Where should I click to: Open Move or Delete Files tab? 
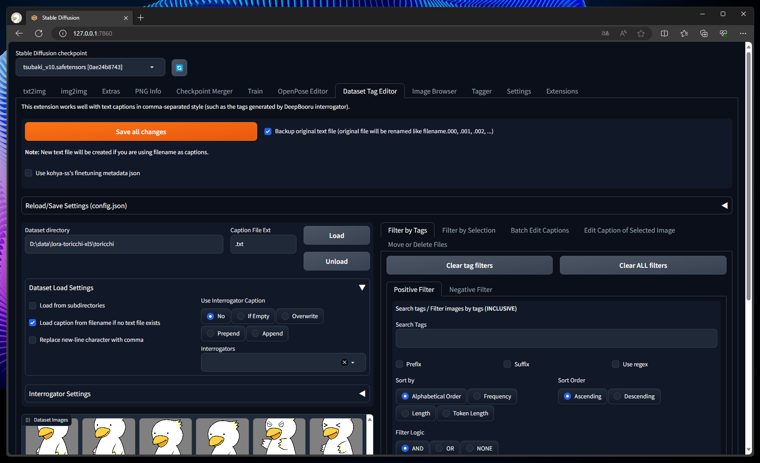[x=417, y=244]
